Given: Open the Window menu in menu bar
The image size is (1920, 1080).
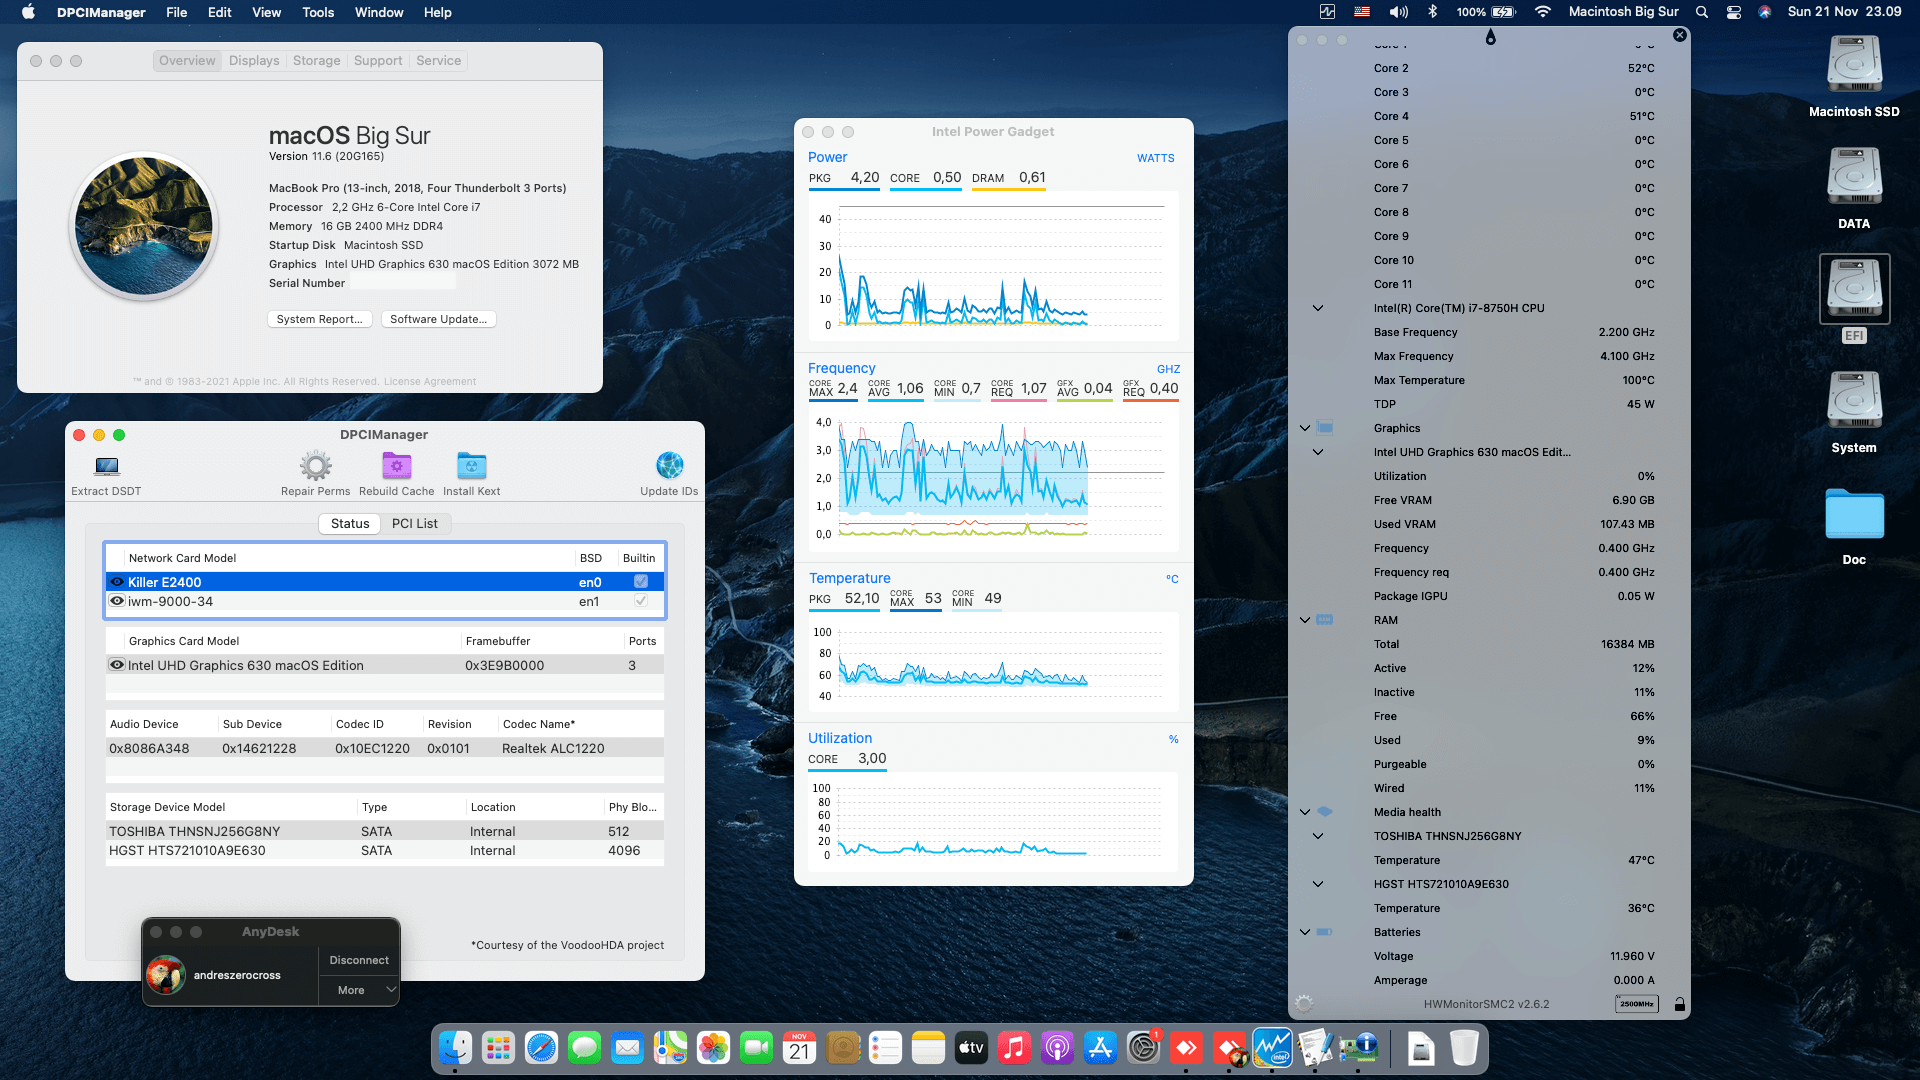Looking at the screenshot, I should [379, 12].
